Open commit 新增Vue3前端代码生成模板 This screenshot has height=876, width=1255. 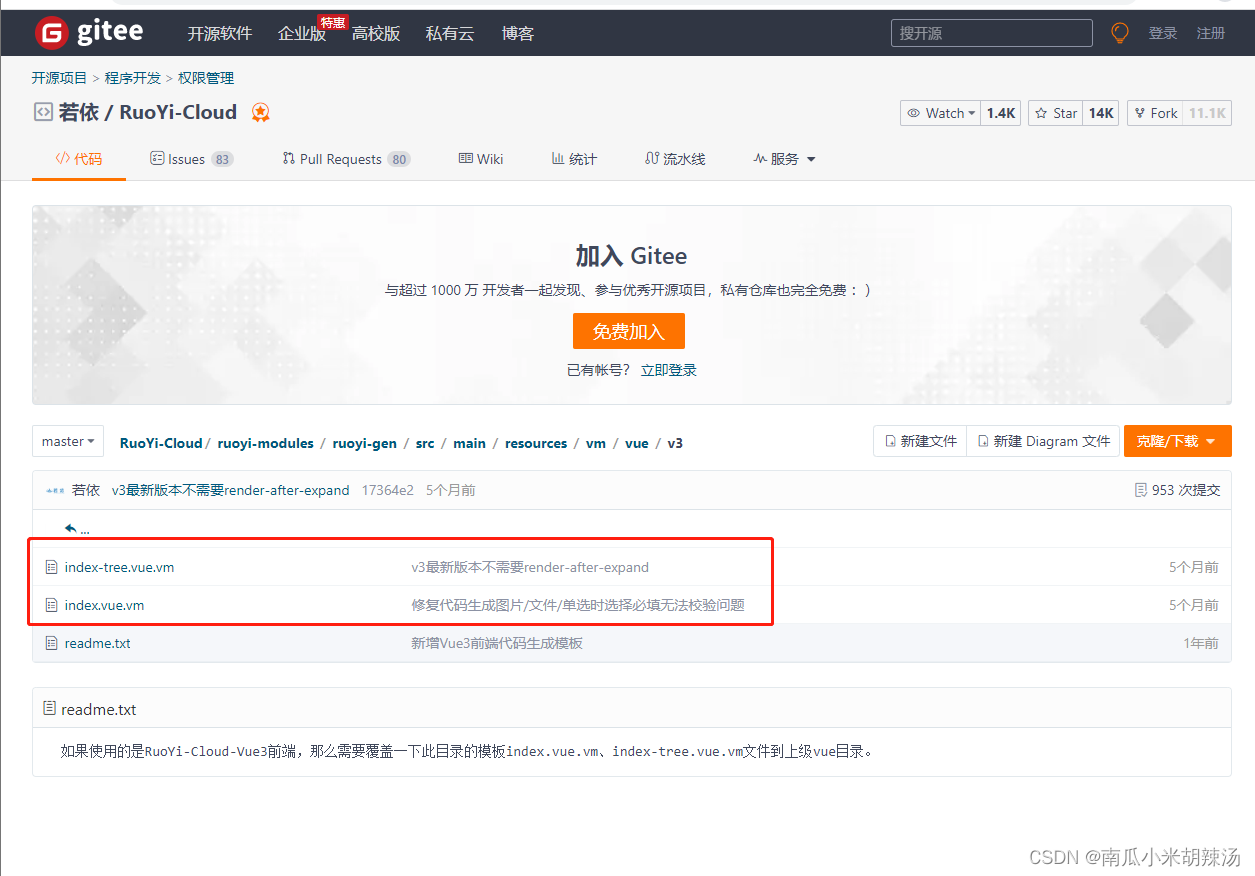click(497, 643)
